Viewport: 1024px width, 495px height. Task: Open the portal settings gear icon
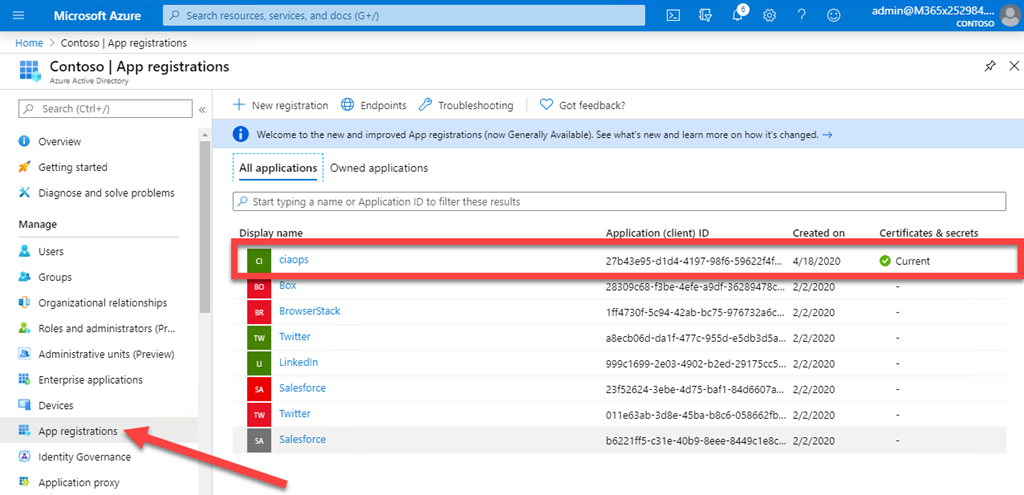coord(769,15)
